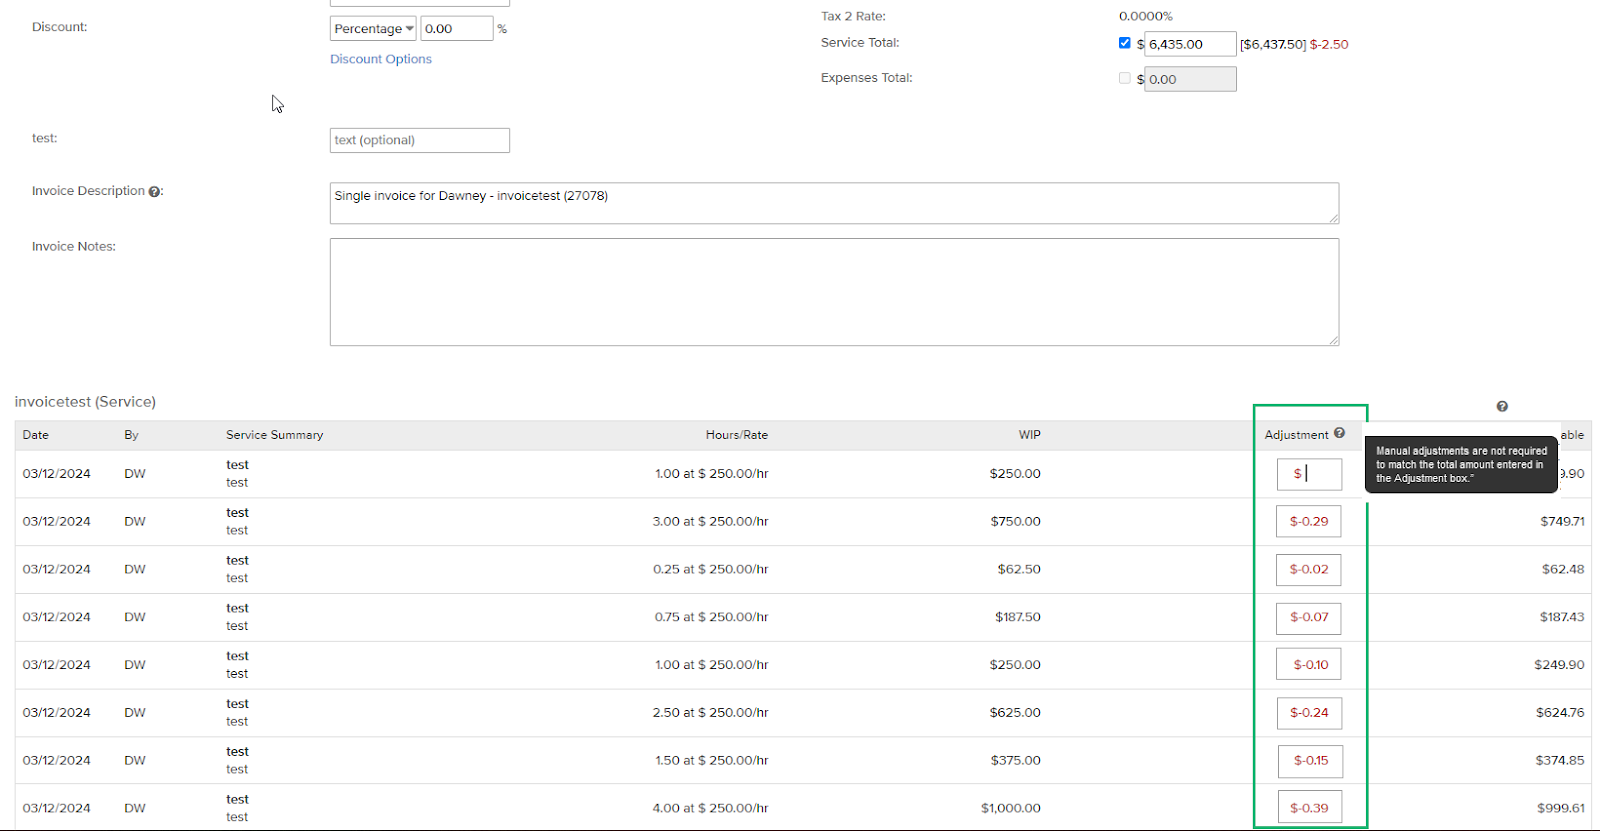This screenshot has width=1600, height=831.
Task: Click the Invoice Notes box resize handle
Action: tap(1333, 340)
